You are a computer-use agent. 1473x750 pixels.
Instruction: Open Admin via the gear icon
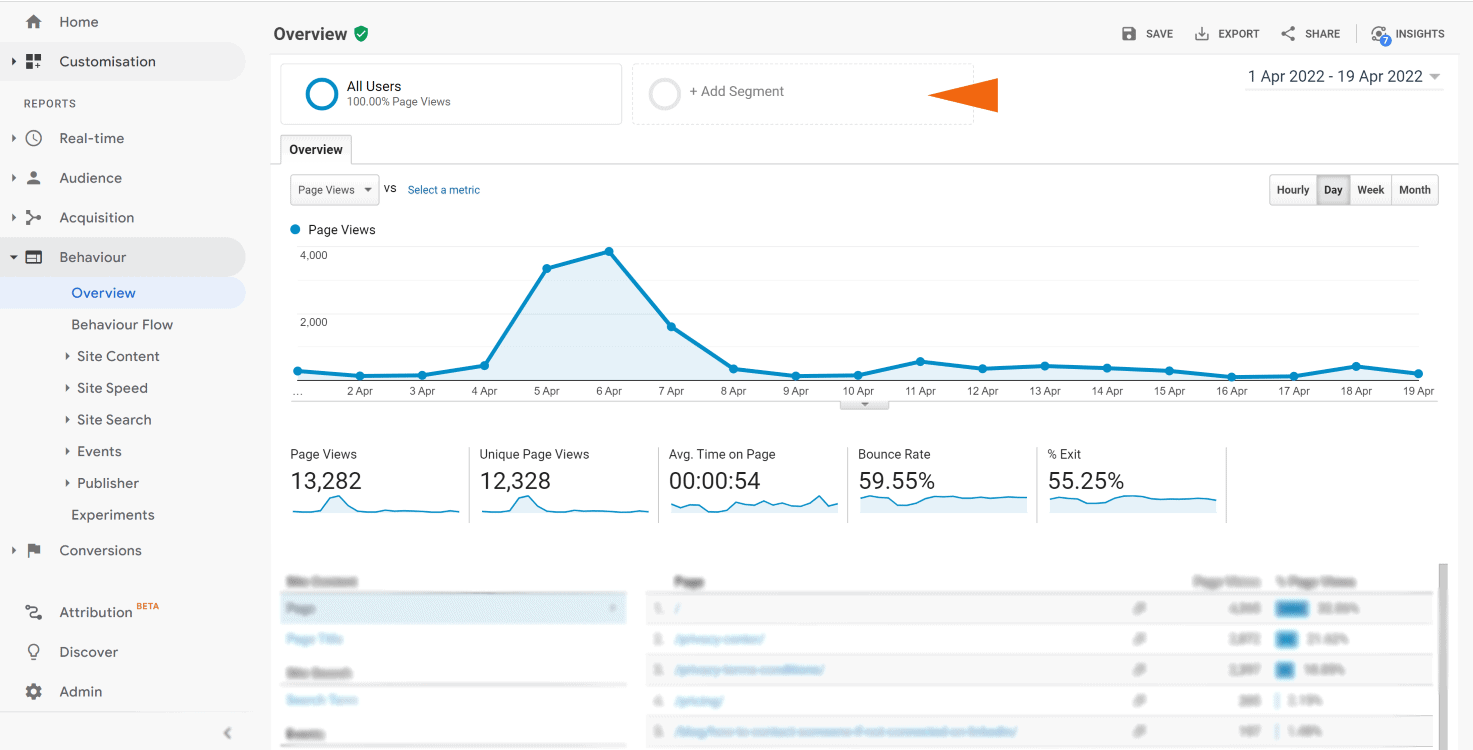(34, 692)
